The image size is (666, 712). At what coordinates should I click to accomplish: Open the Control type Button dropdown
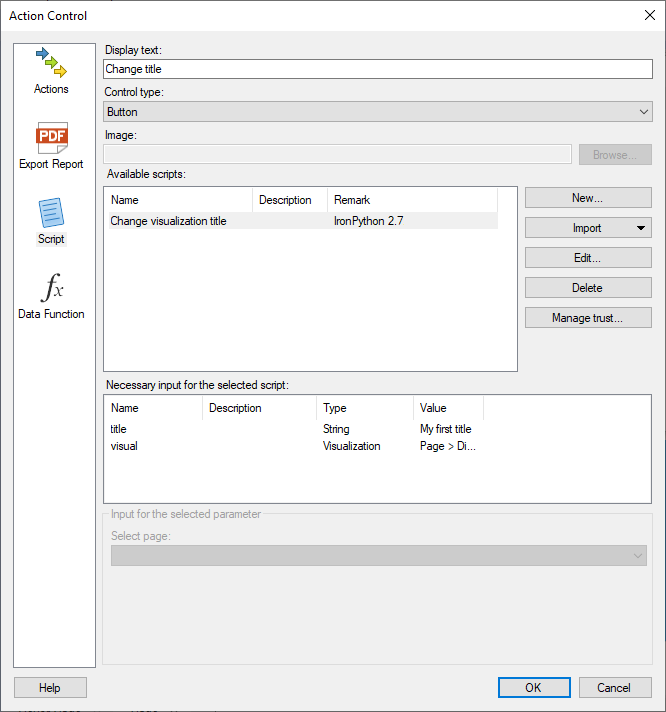(378, 112)
